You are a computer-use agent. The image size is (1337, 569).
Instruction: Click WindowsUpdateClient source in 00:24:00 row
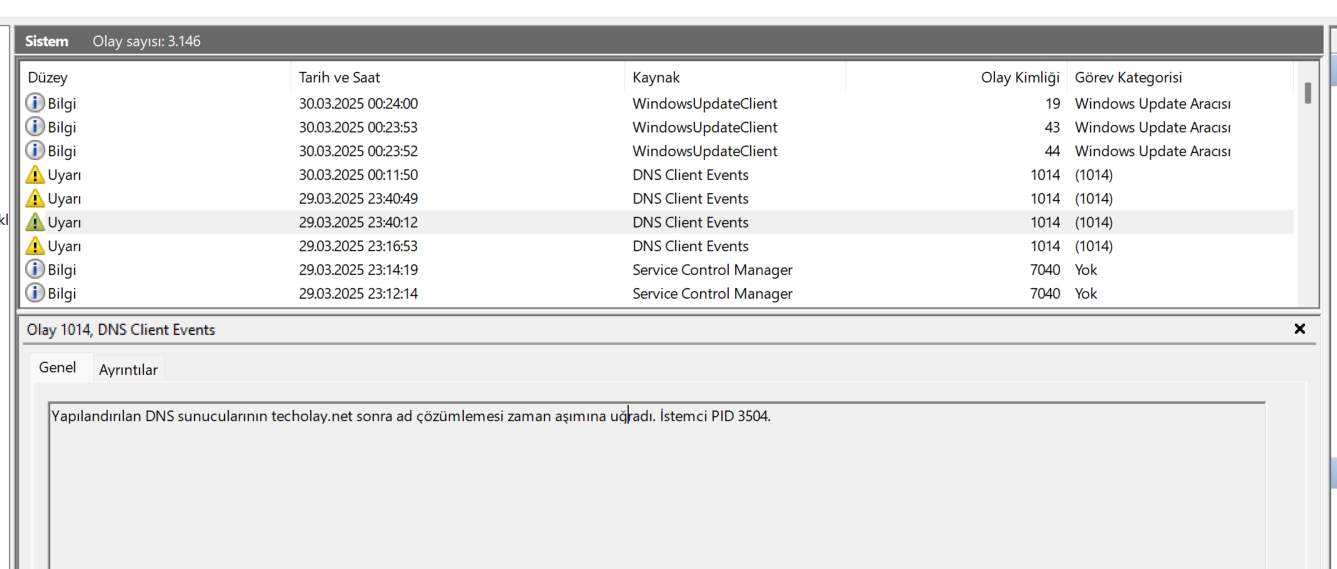click(x=705, y=103)
